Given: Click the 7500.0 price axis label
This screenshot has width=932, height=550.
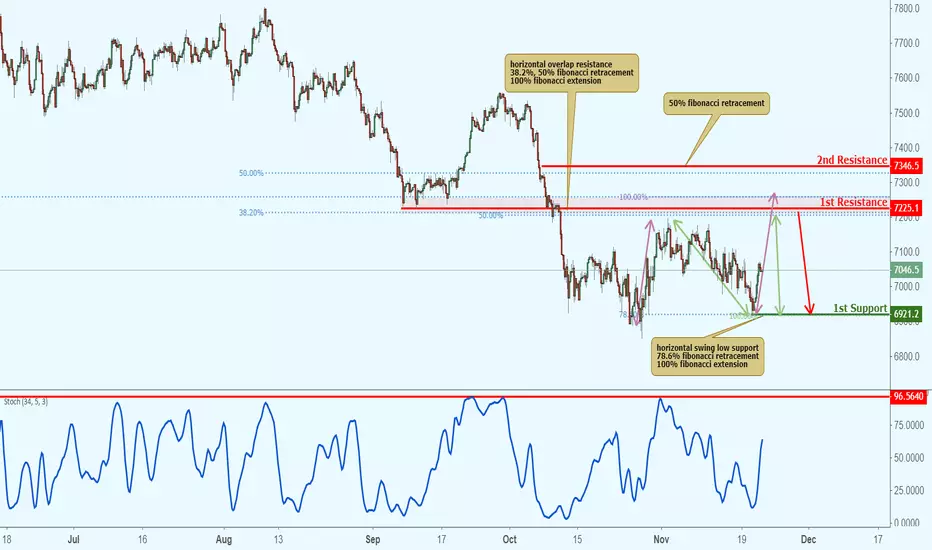Looking at the screenshot, I should pos(907,113).
